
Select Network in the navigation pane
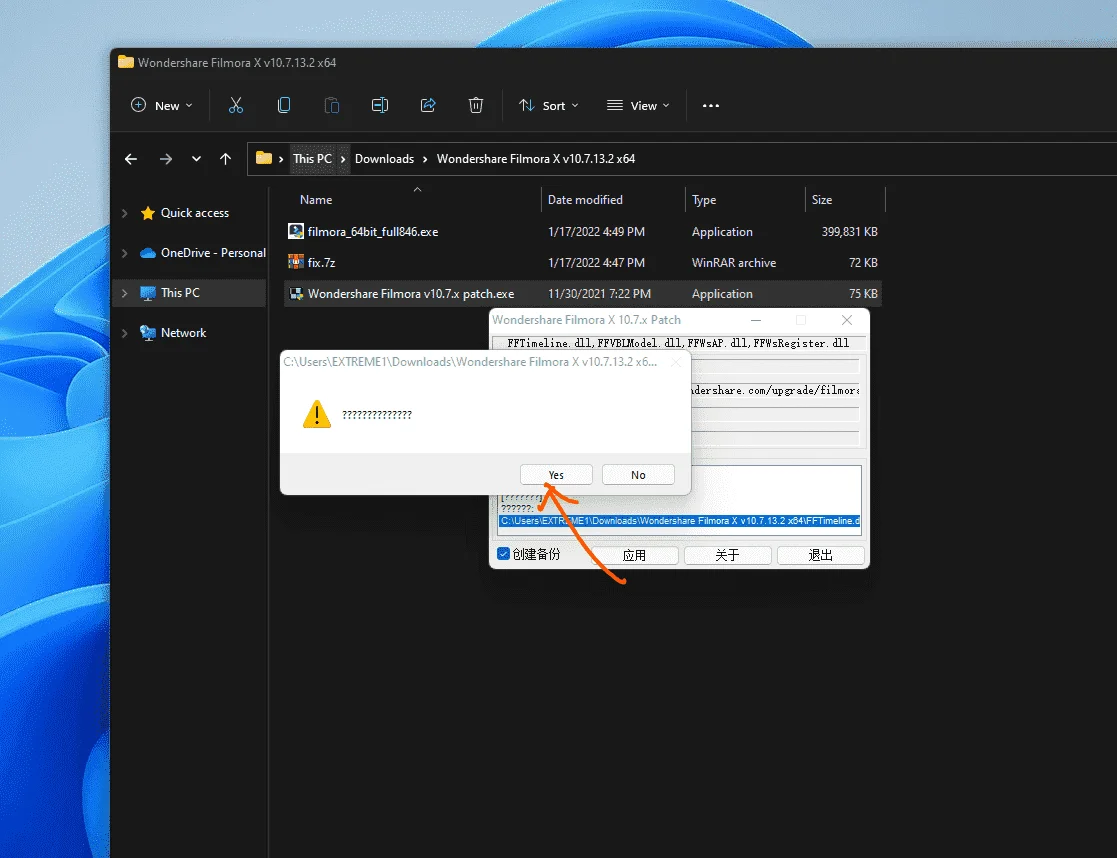[x=183, y=333]
